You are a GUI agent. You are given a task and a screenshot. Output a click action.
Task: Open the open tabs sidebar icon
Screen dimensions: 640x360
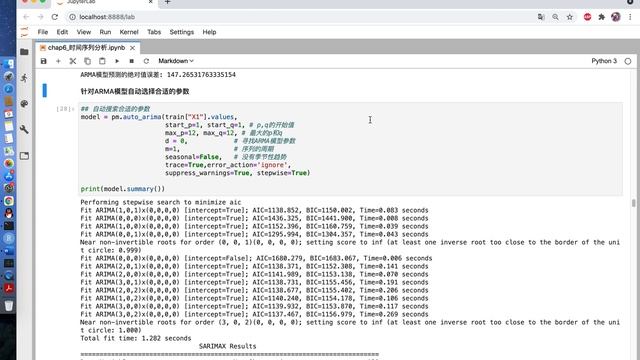(24, 156)
